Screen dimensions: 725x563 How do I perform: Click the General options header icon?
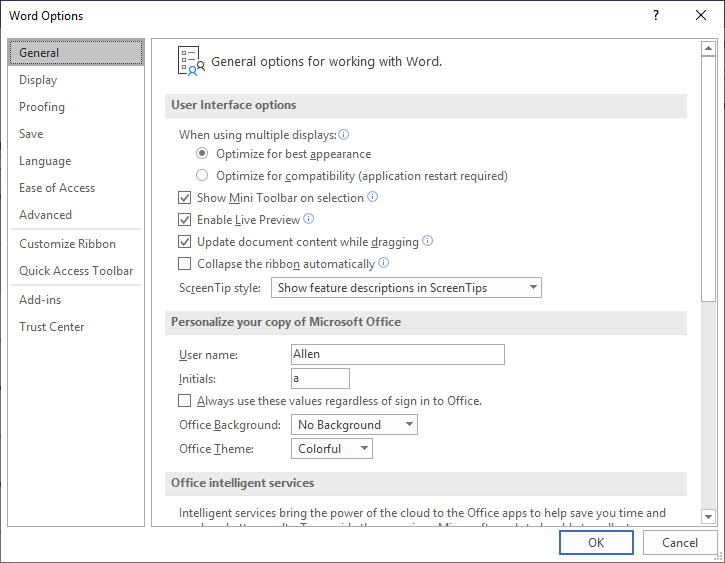(191, 61)
